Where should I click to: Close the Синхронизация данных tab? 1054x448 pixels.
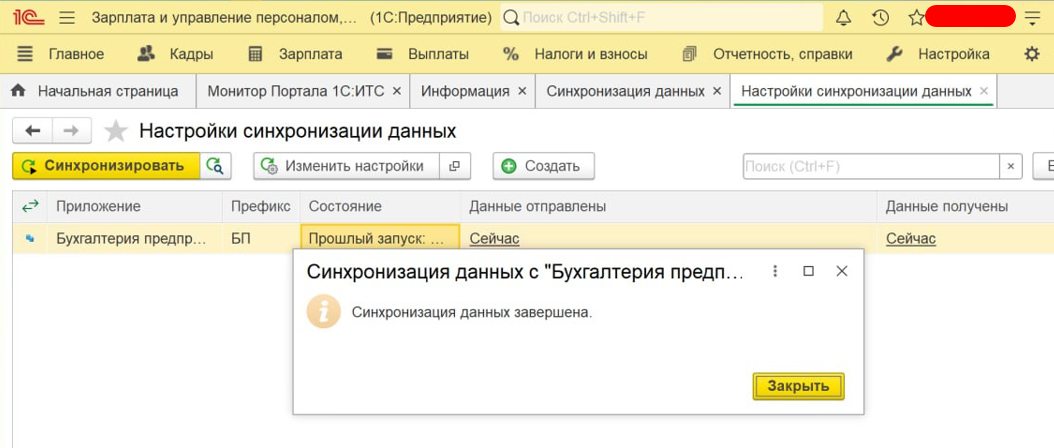click(x=717, y=91)
